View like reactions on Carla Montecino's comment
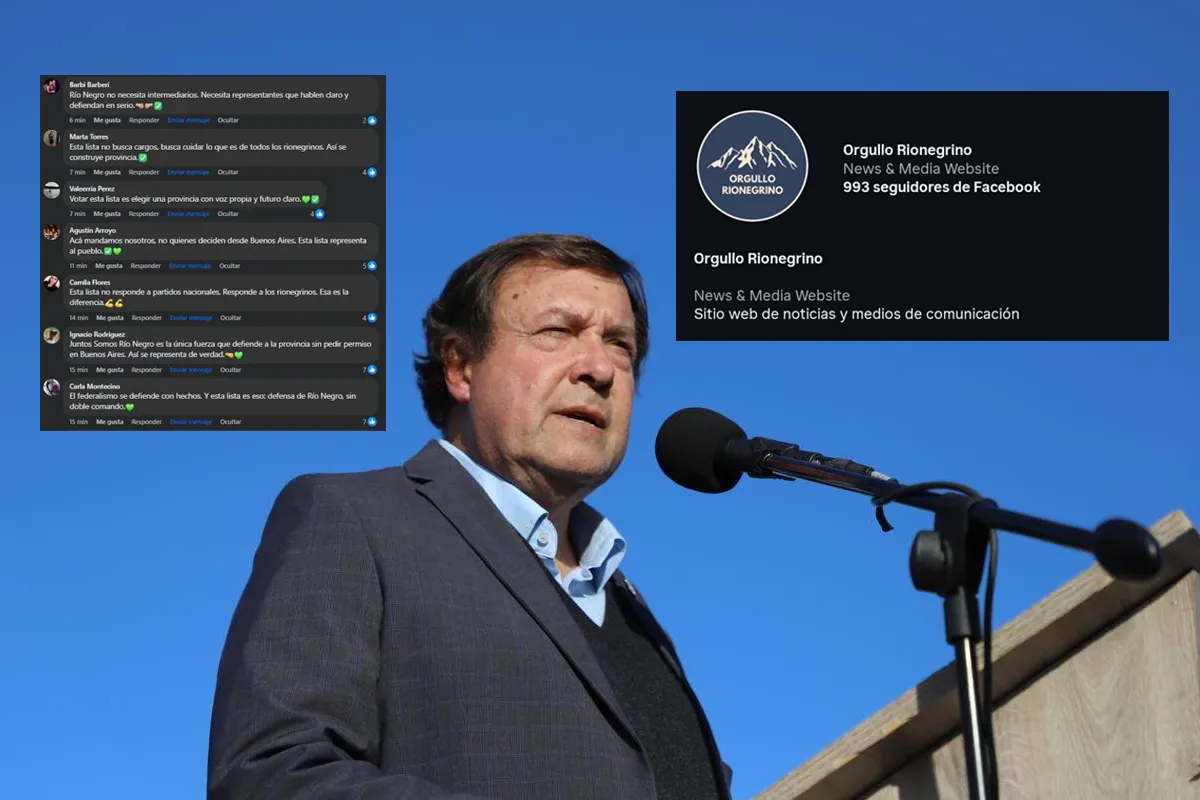Image resolution: width=1200 pixels, height=800 pixels. pos(369,422)
